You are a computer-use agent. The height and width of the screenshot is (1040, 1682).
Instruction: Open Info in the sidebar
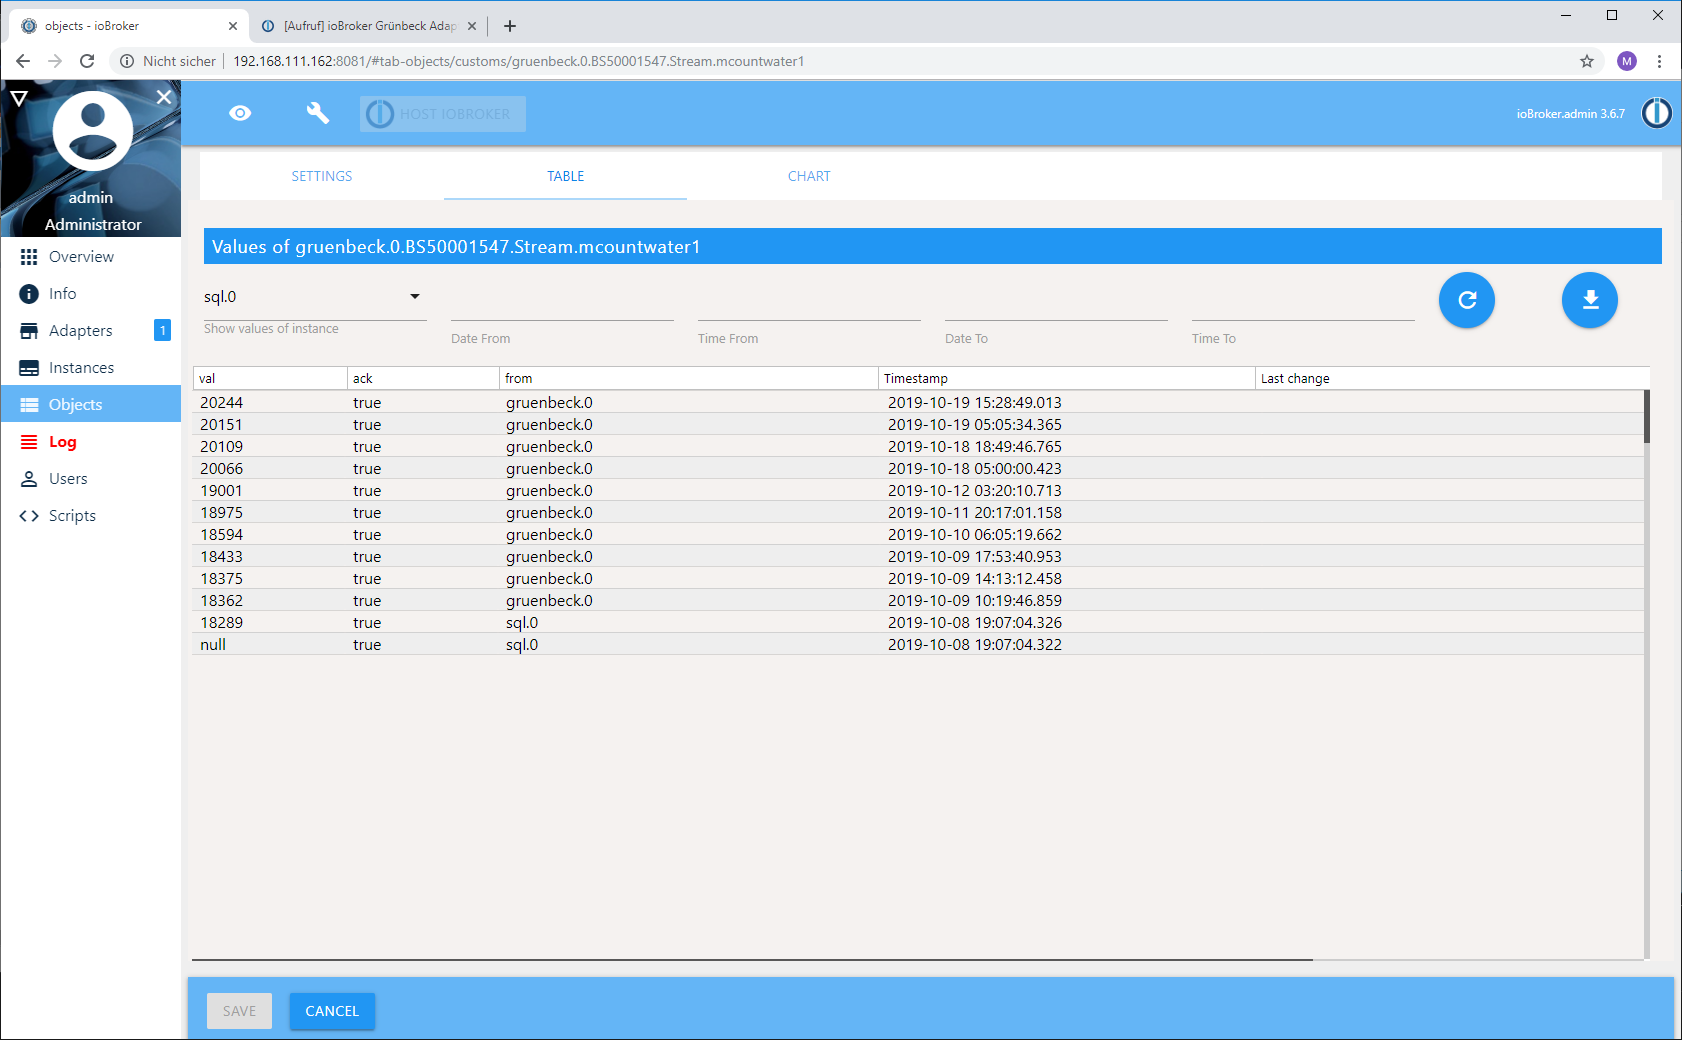tap(91, 294)
